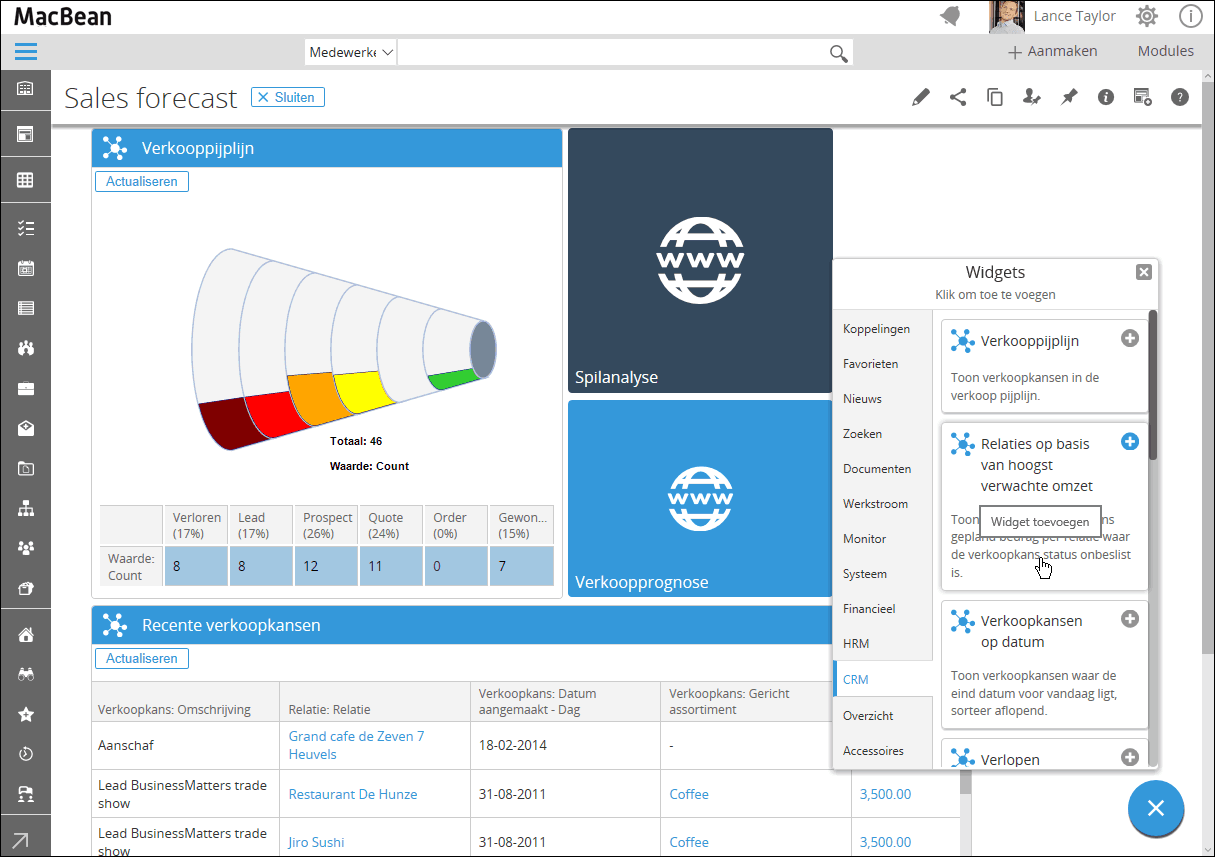Click the Sluiten button

tap(287, 97)
